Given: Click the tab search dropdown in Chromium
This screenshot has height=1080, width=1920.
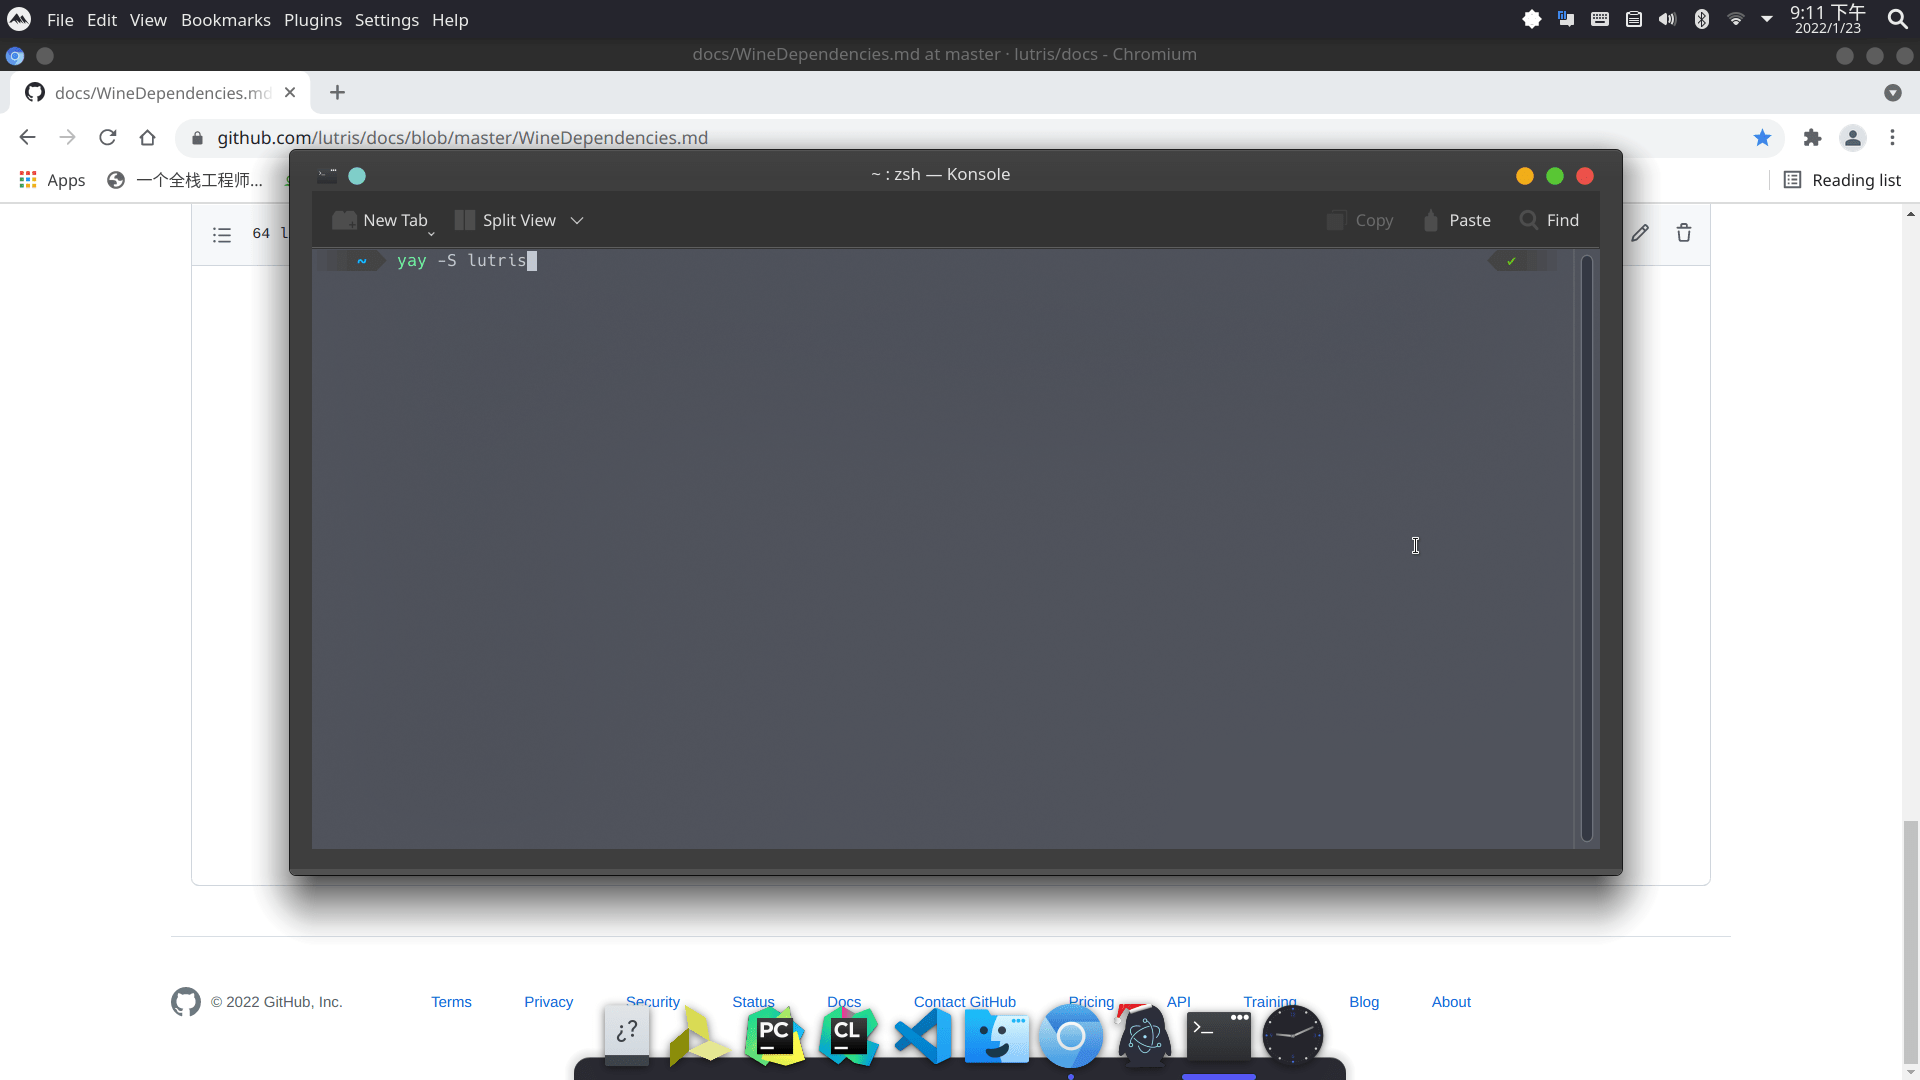Looking at the screenshot, I should coord(1892,93).
